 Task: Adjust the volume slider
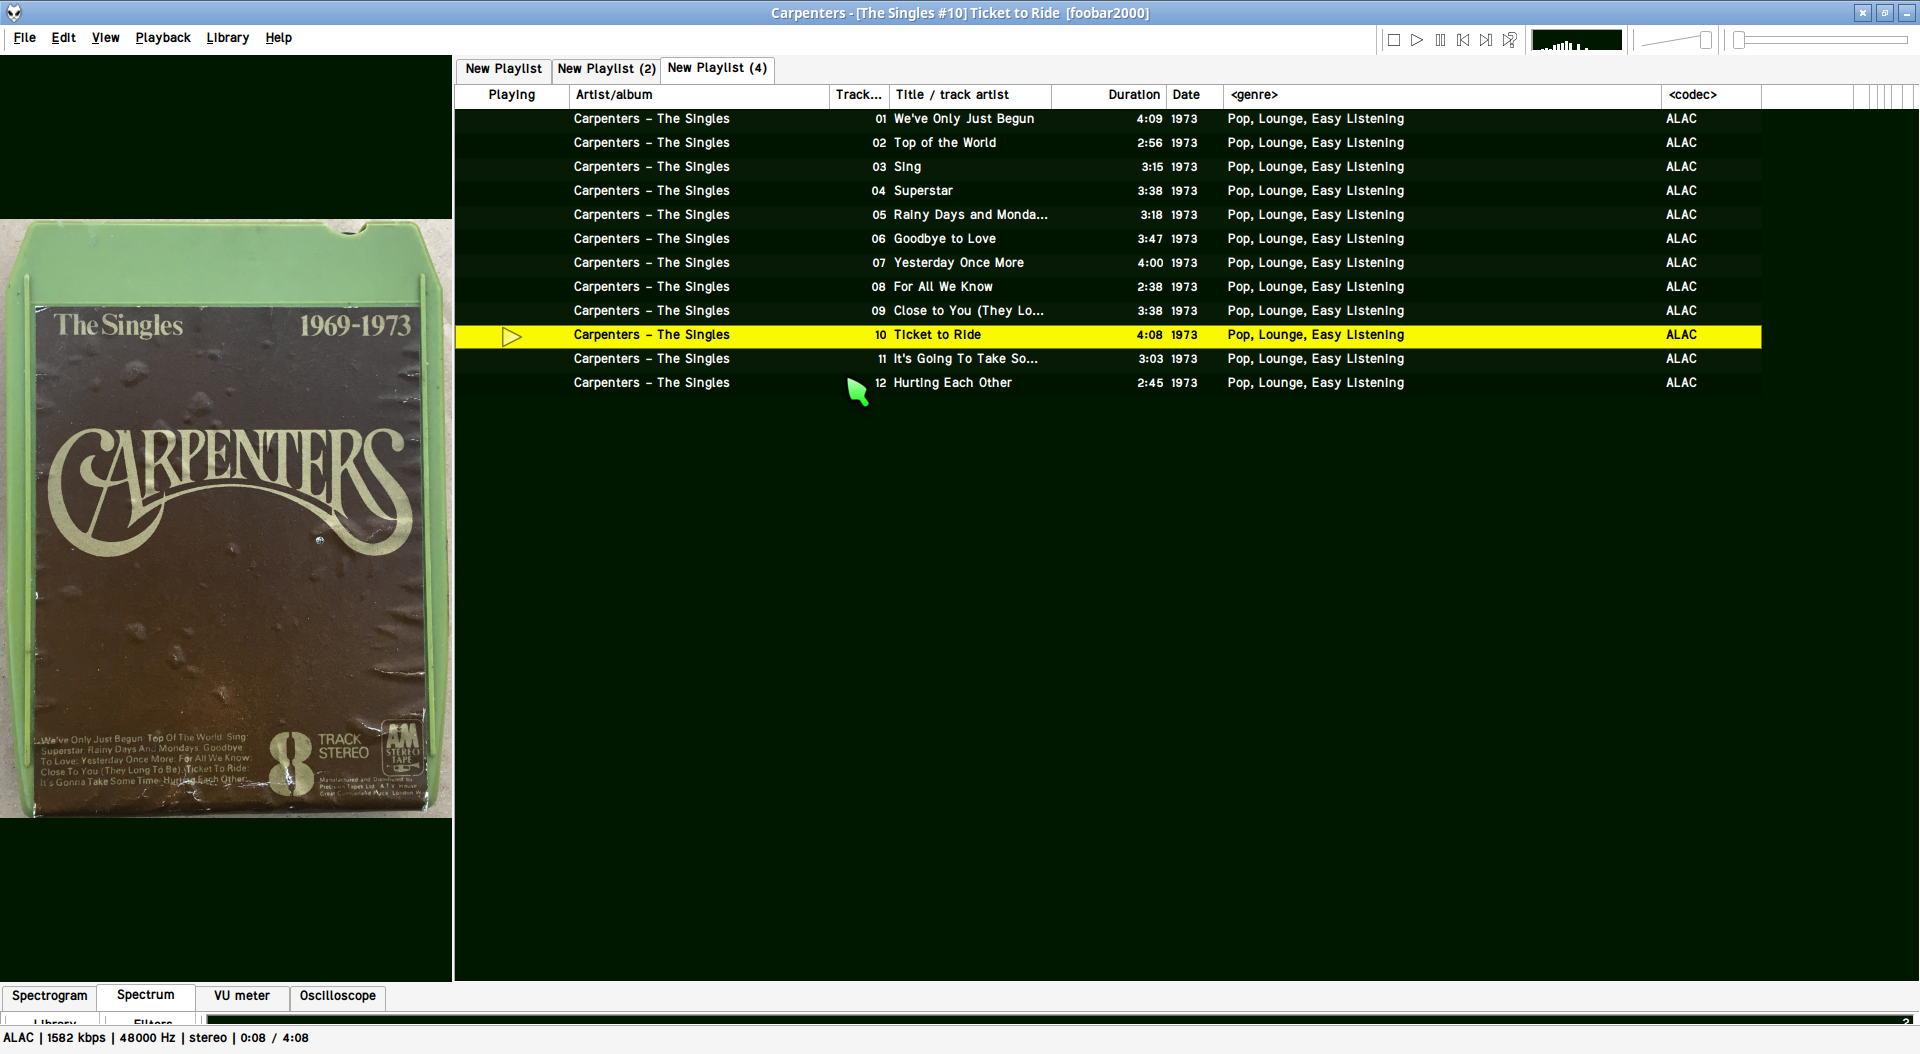pos(1677,40)
